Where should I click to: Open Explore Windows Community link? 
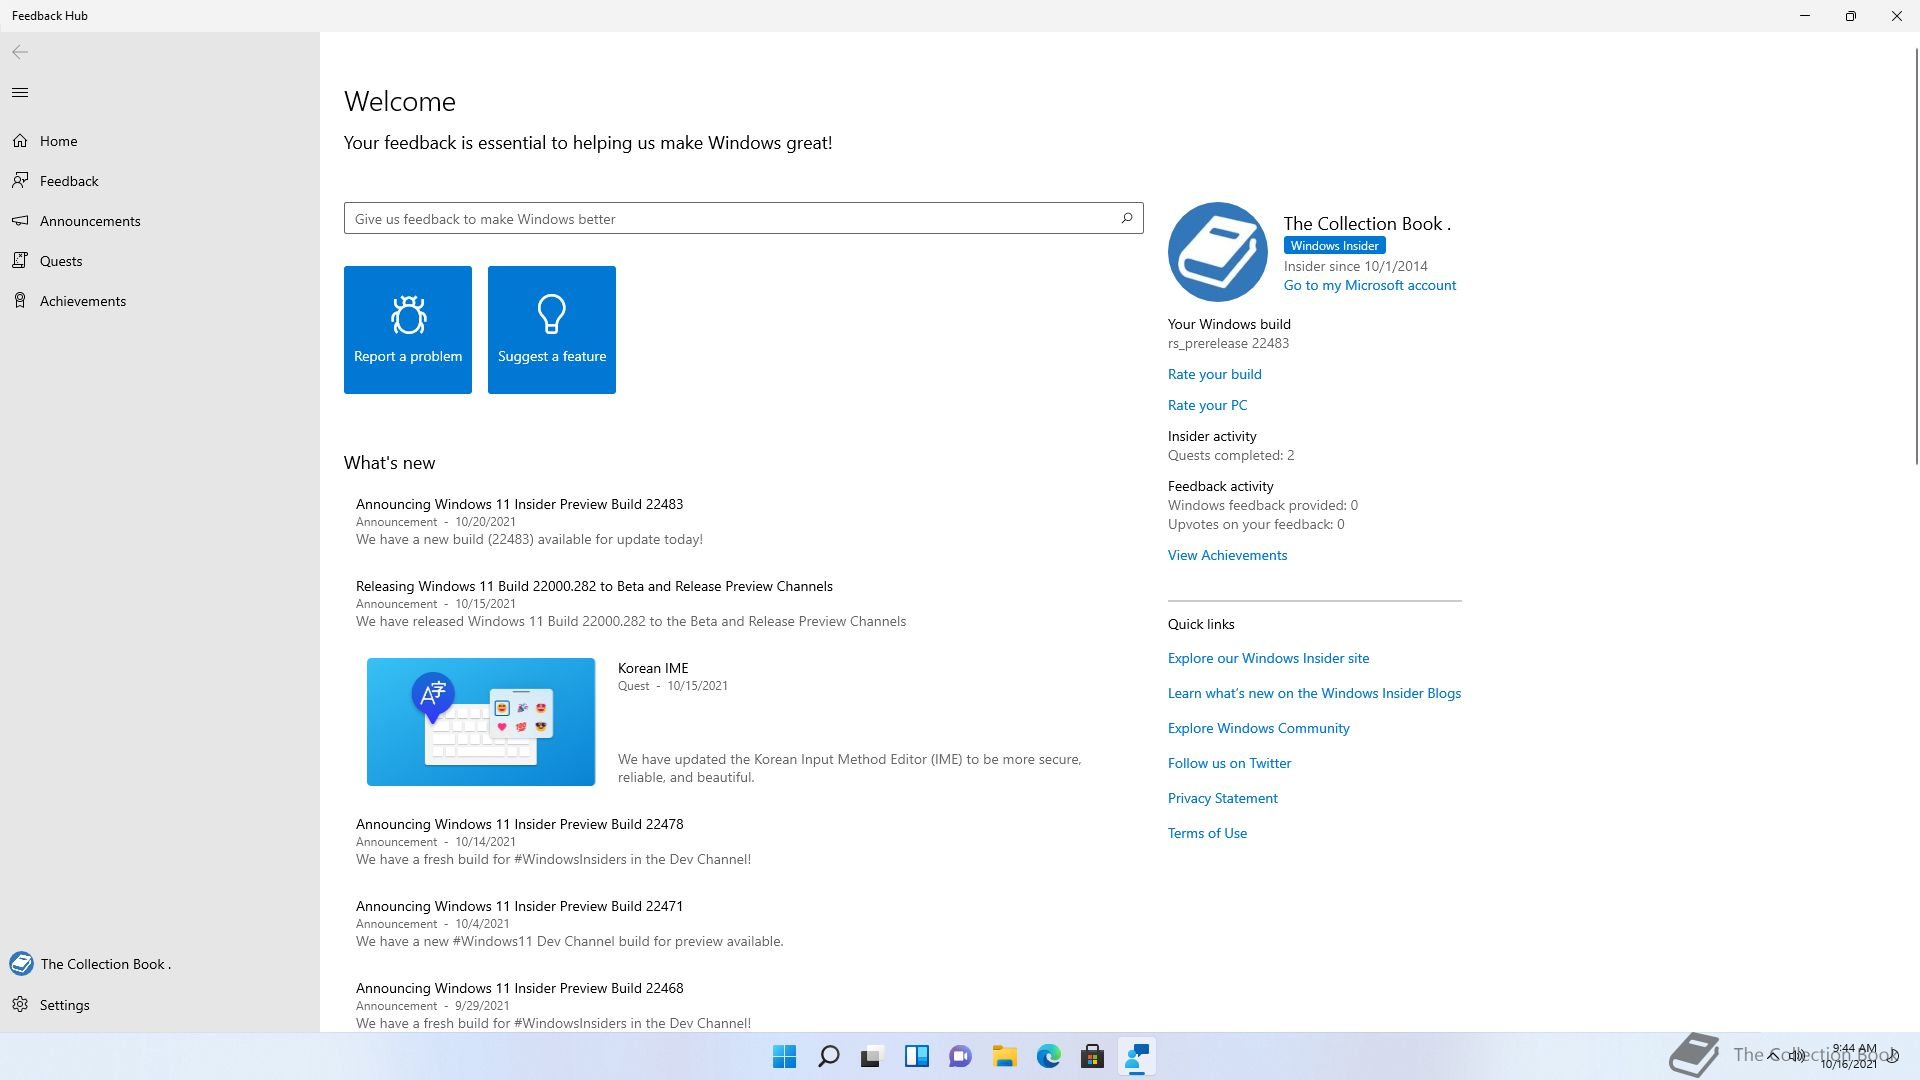tap(1258, 728)
